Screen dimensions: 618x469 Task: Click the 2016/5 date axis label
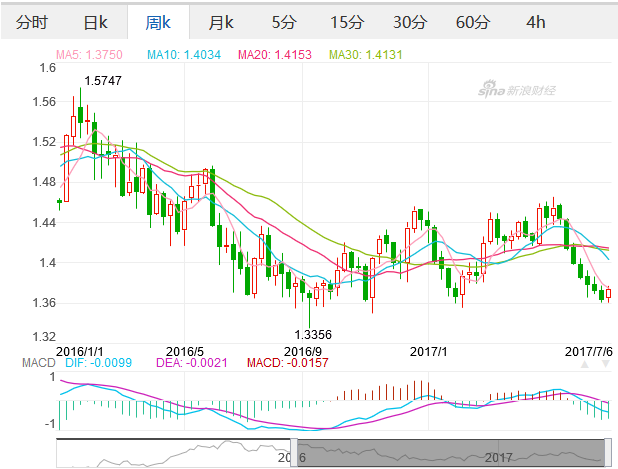185,351
